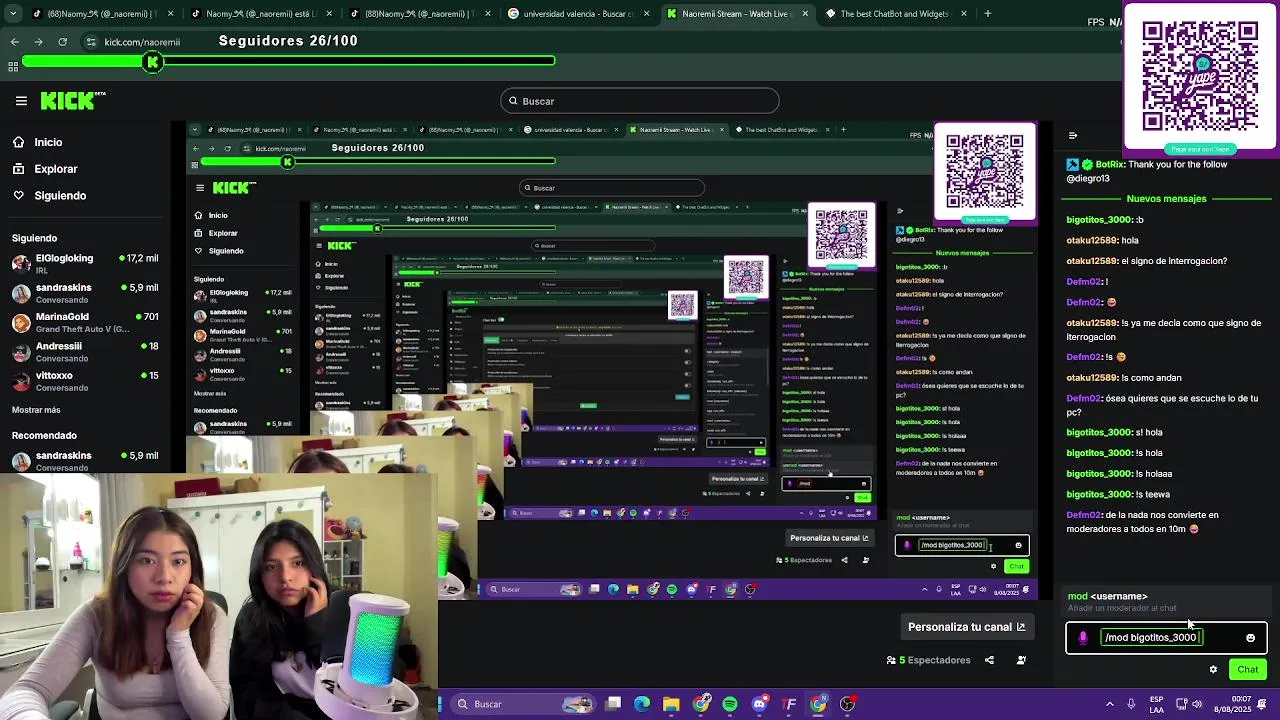Image resolution: width=1280 pixels, height=720 pixels.
Task: Open the Yape QR code overlay image
Action: [x=1200, y=78]
